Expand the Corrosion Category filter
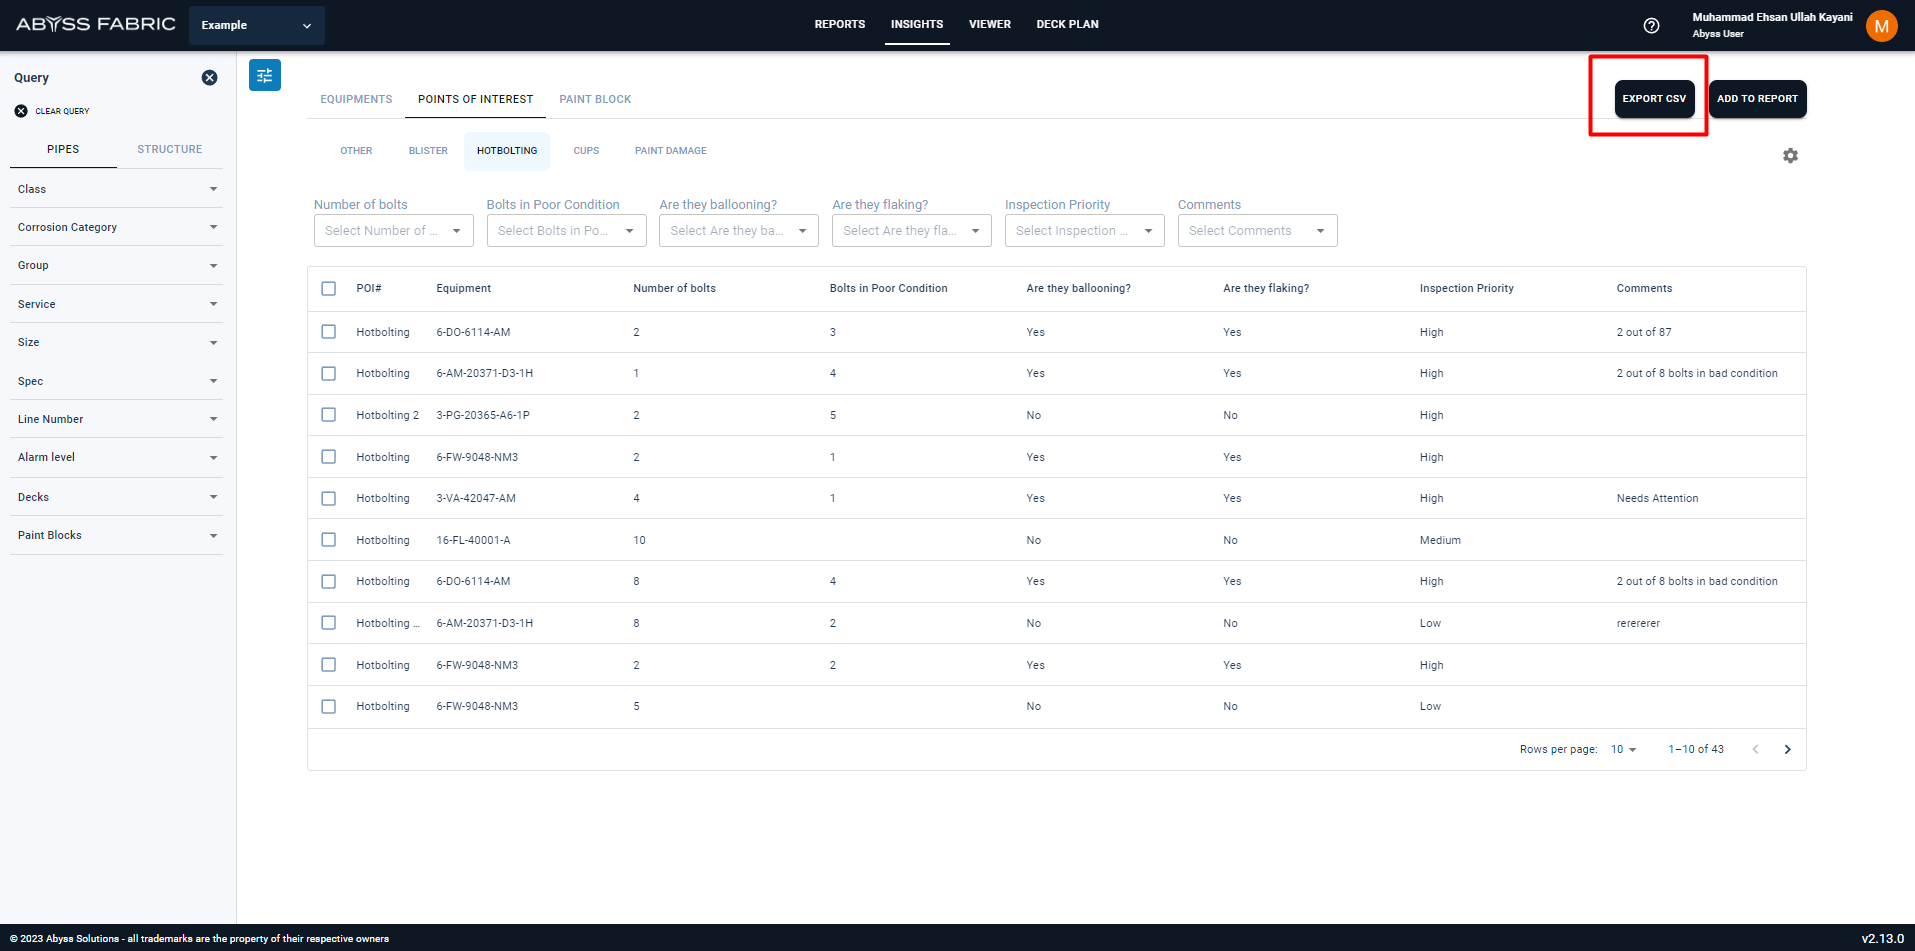 click(x=116, y=228)
